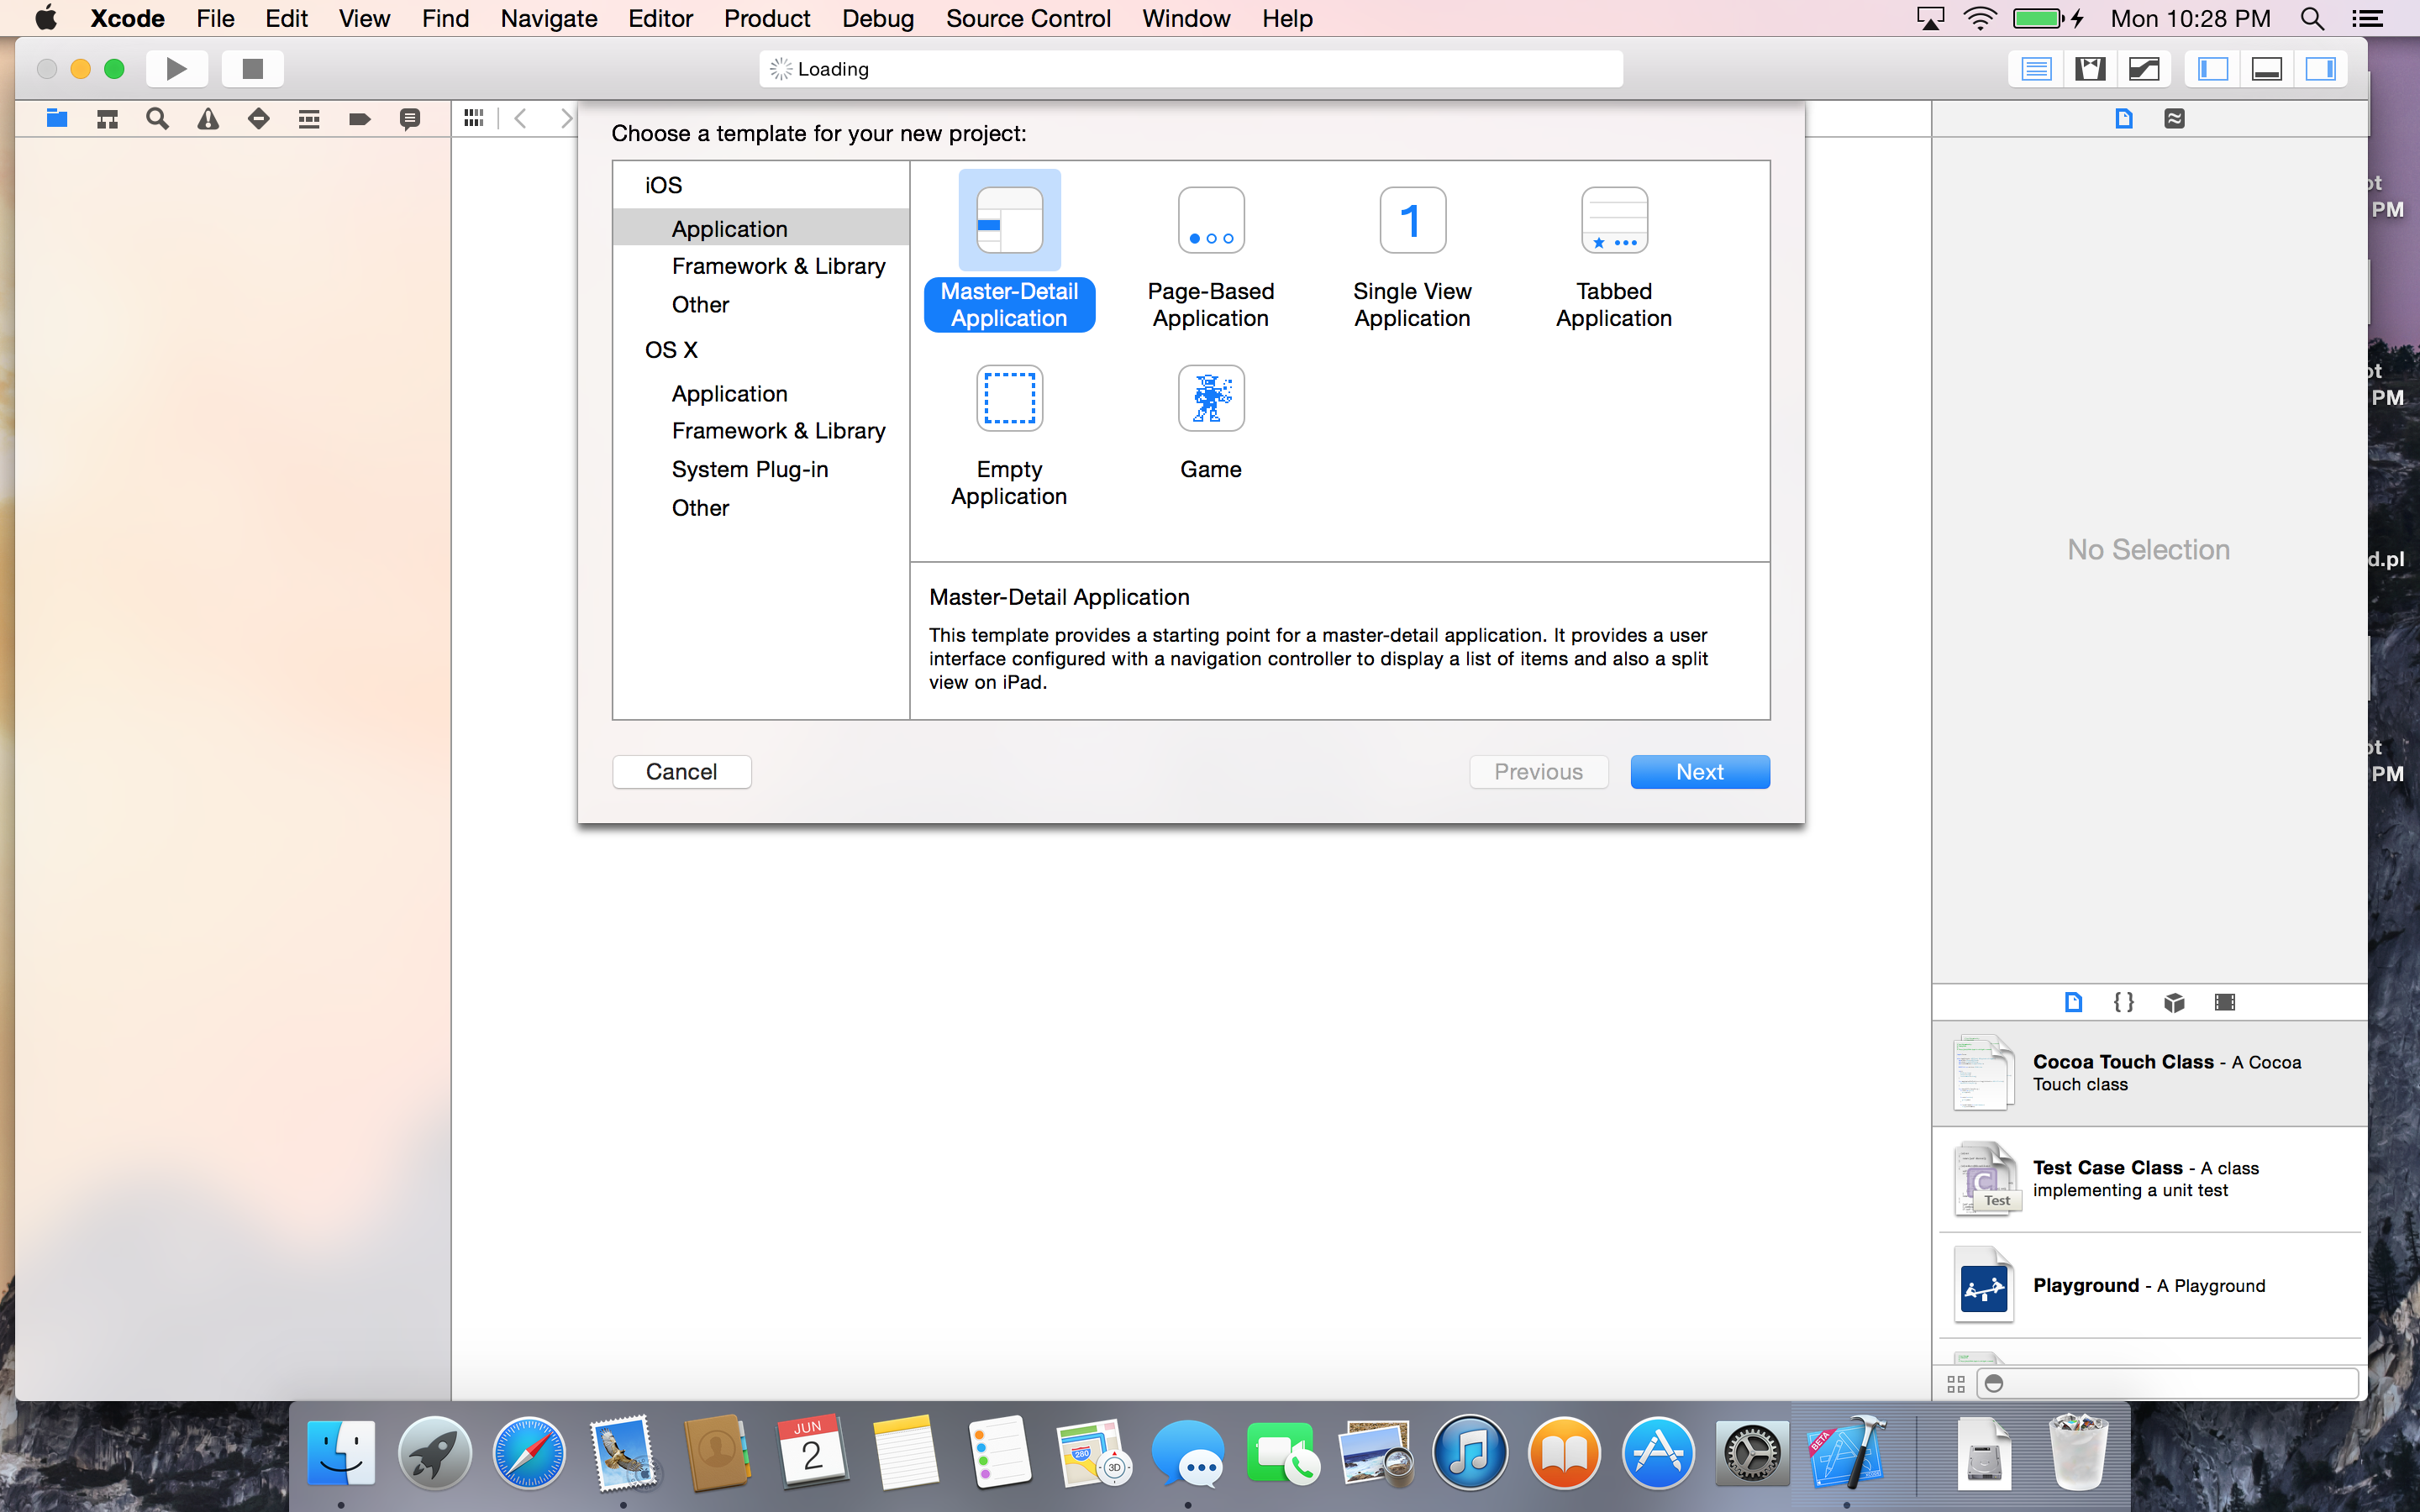Select the Game template

pos(1210,423)
